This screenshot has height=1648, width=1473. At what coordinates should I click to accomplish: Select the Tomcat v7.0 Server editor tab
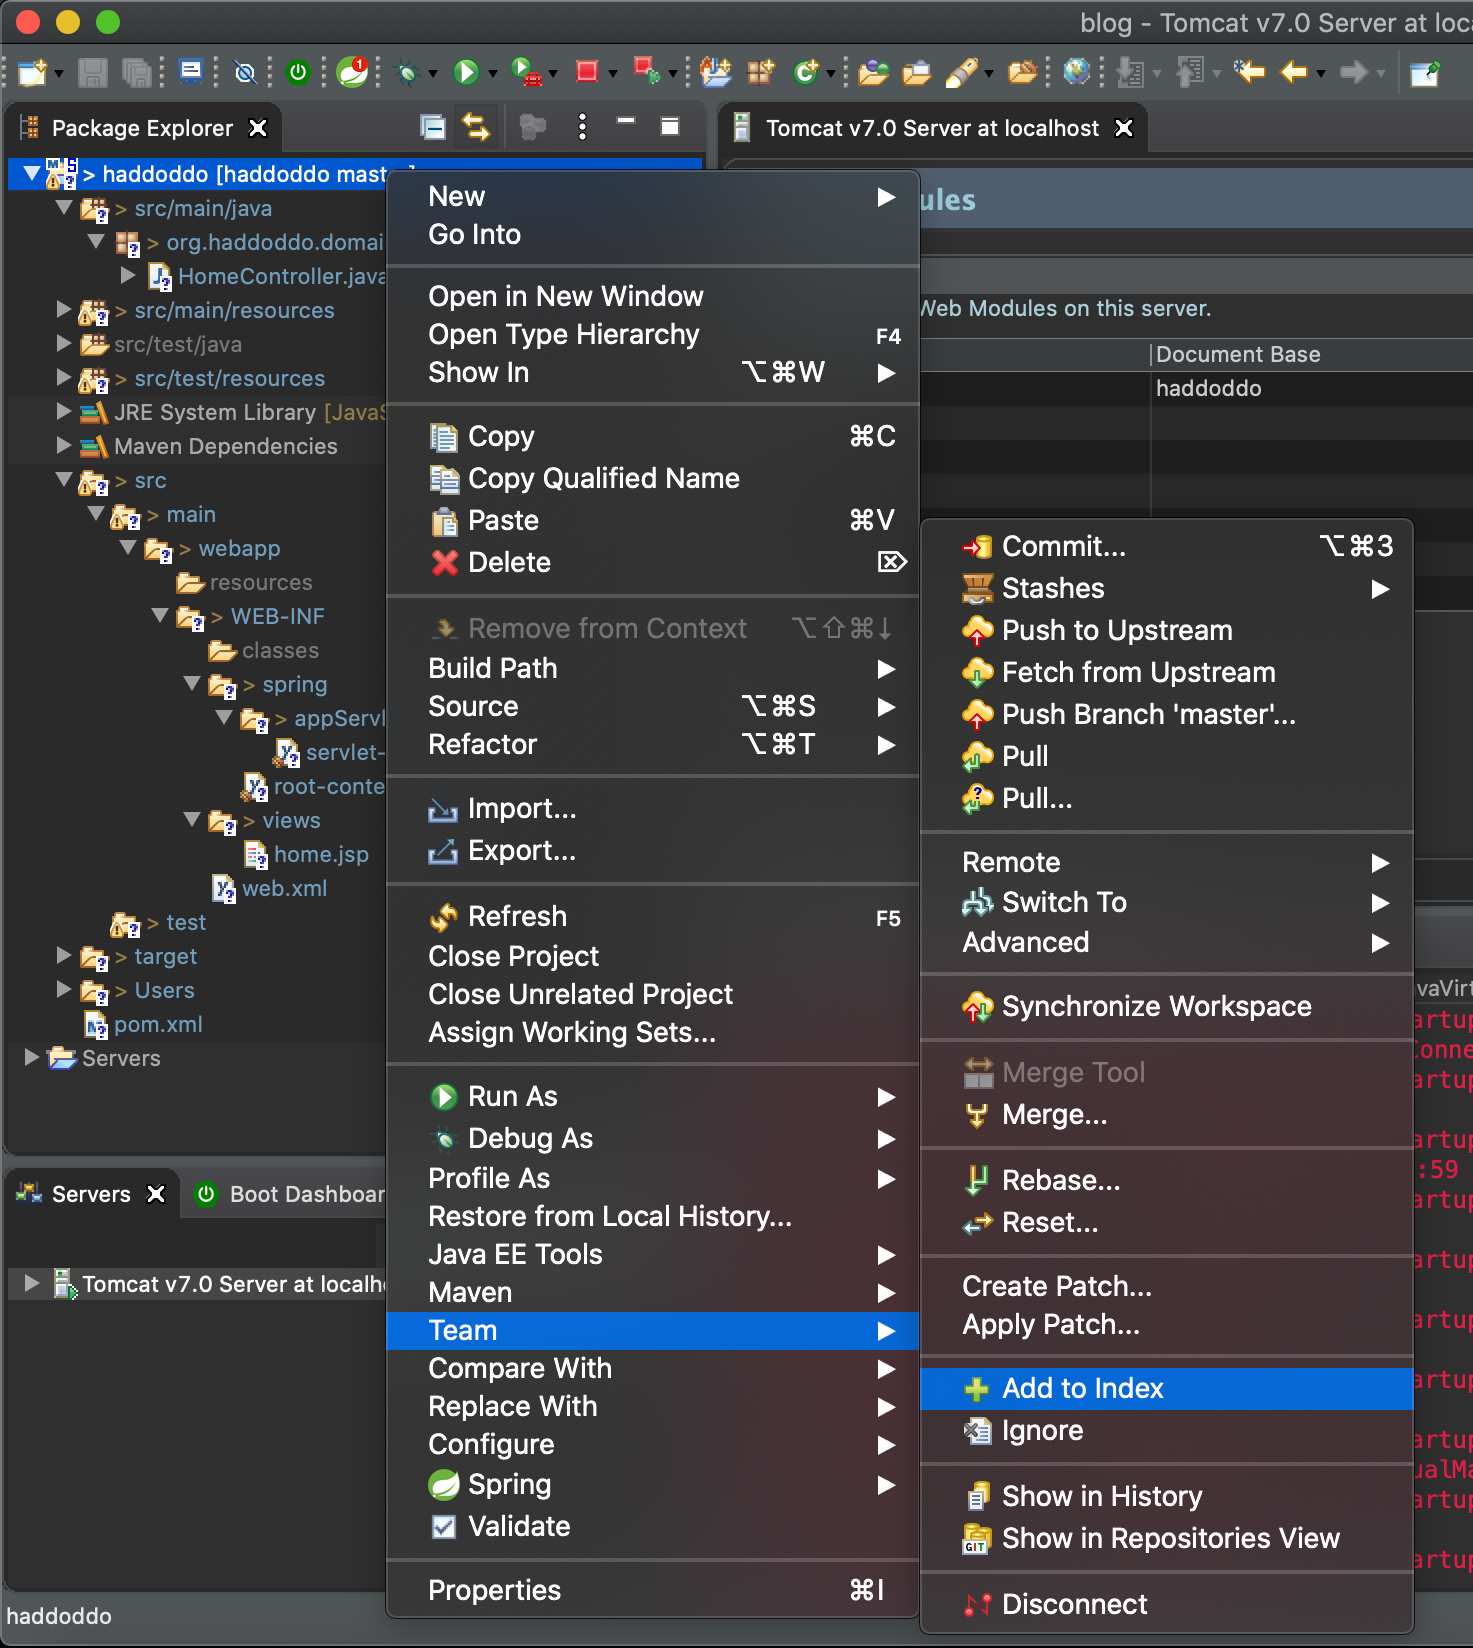932,128
